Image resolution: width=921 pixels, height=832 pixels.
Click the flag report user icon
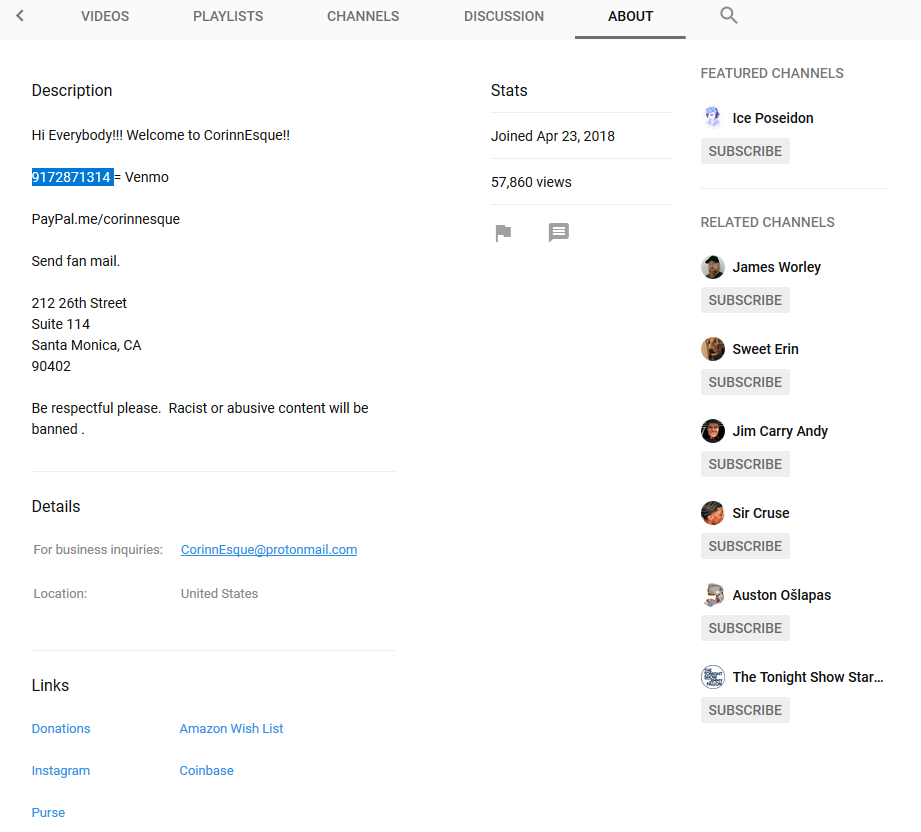[503, 233]
